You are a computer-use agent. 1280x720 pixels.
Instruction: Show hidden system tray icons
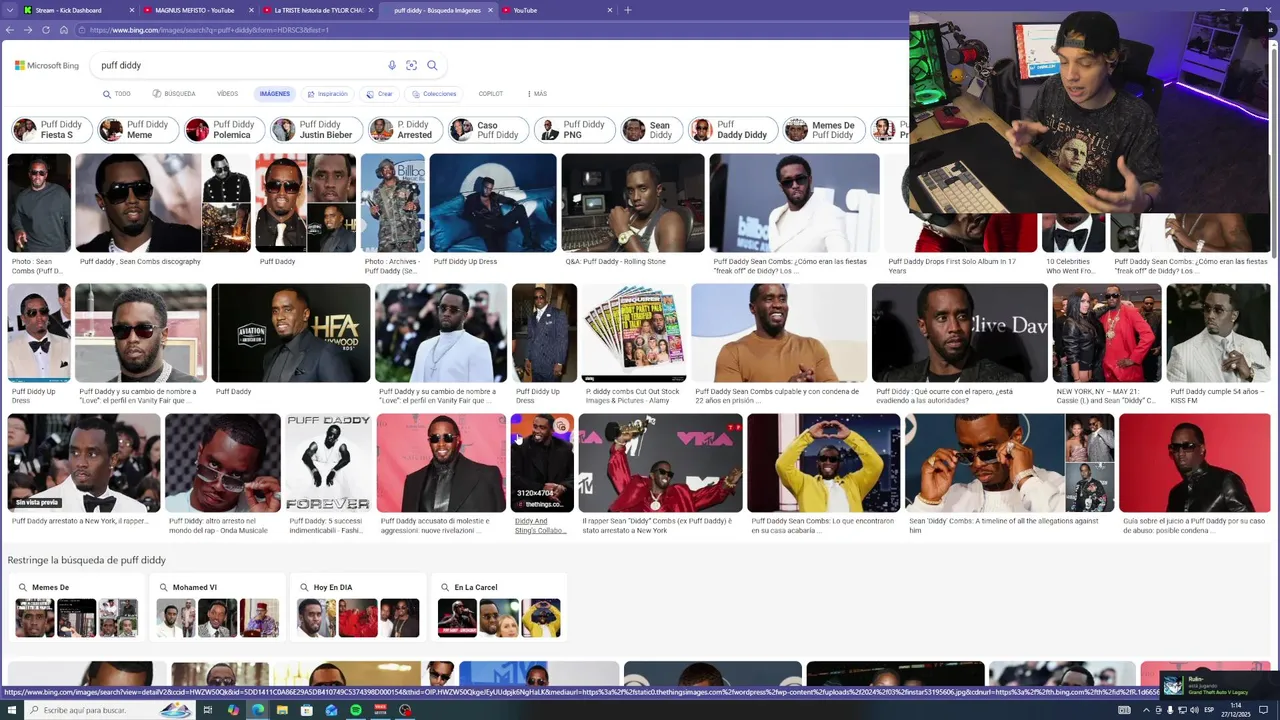(x=1146, y=710)
